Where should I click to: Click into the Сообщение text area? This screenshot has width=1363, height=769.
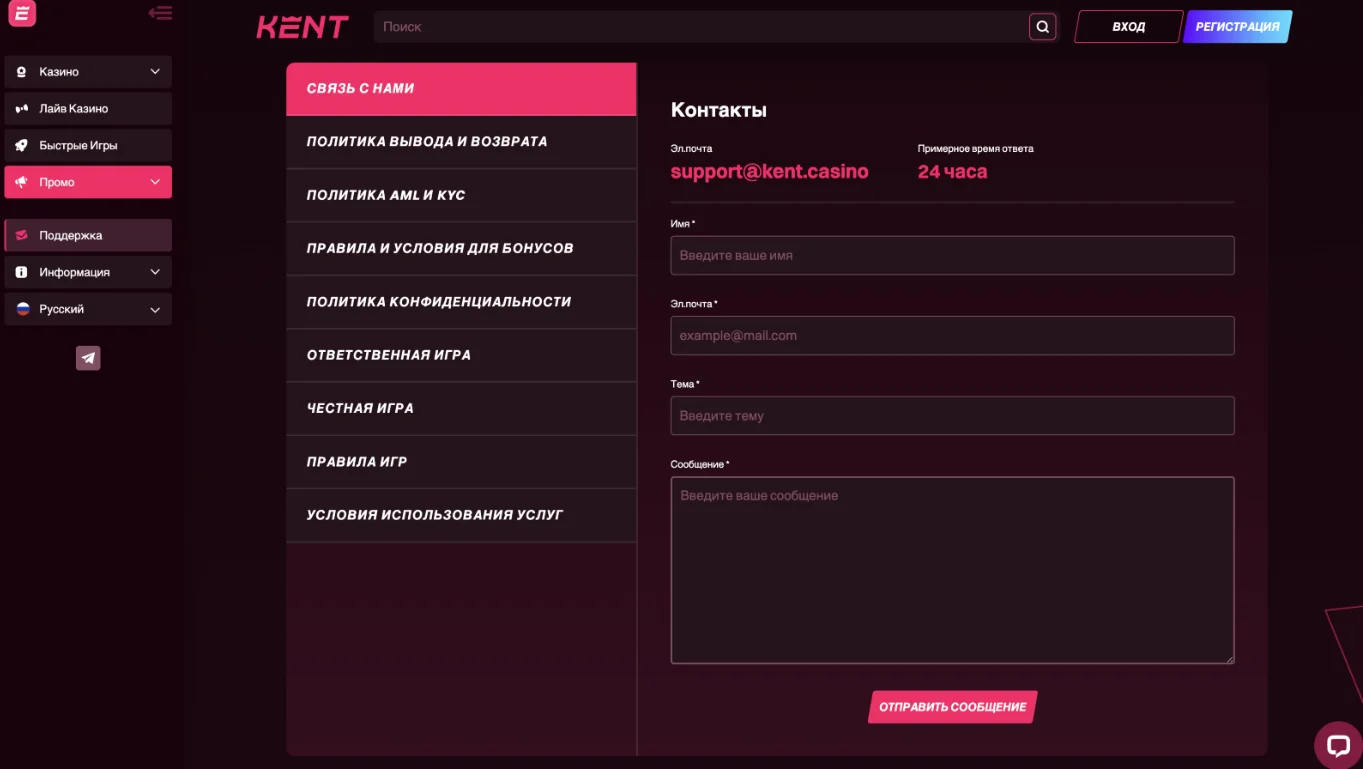click(x=952, y=570)
